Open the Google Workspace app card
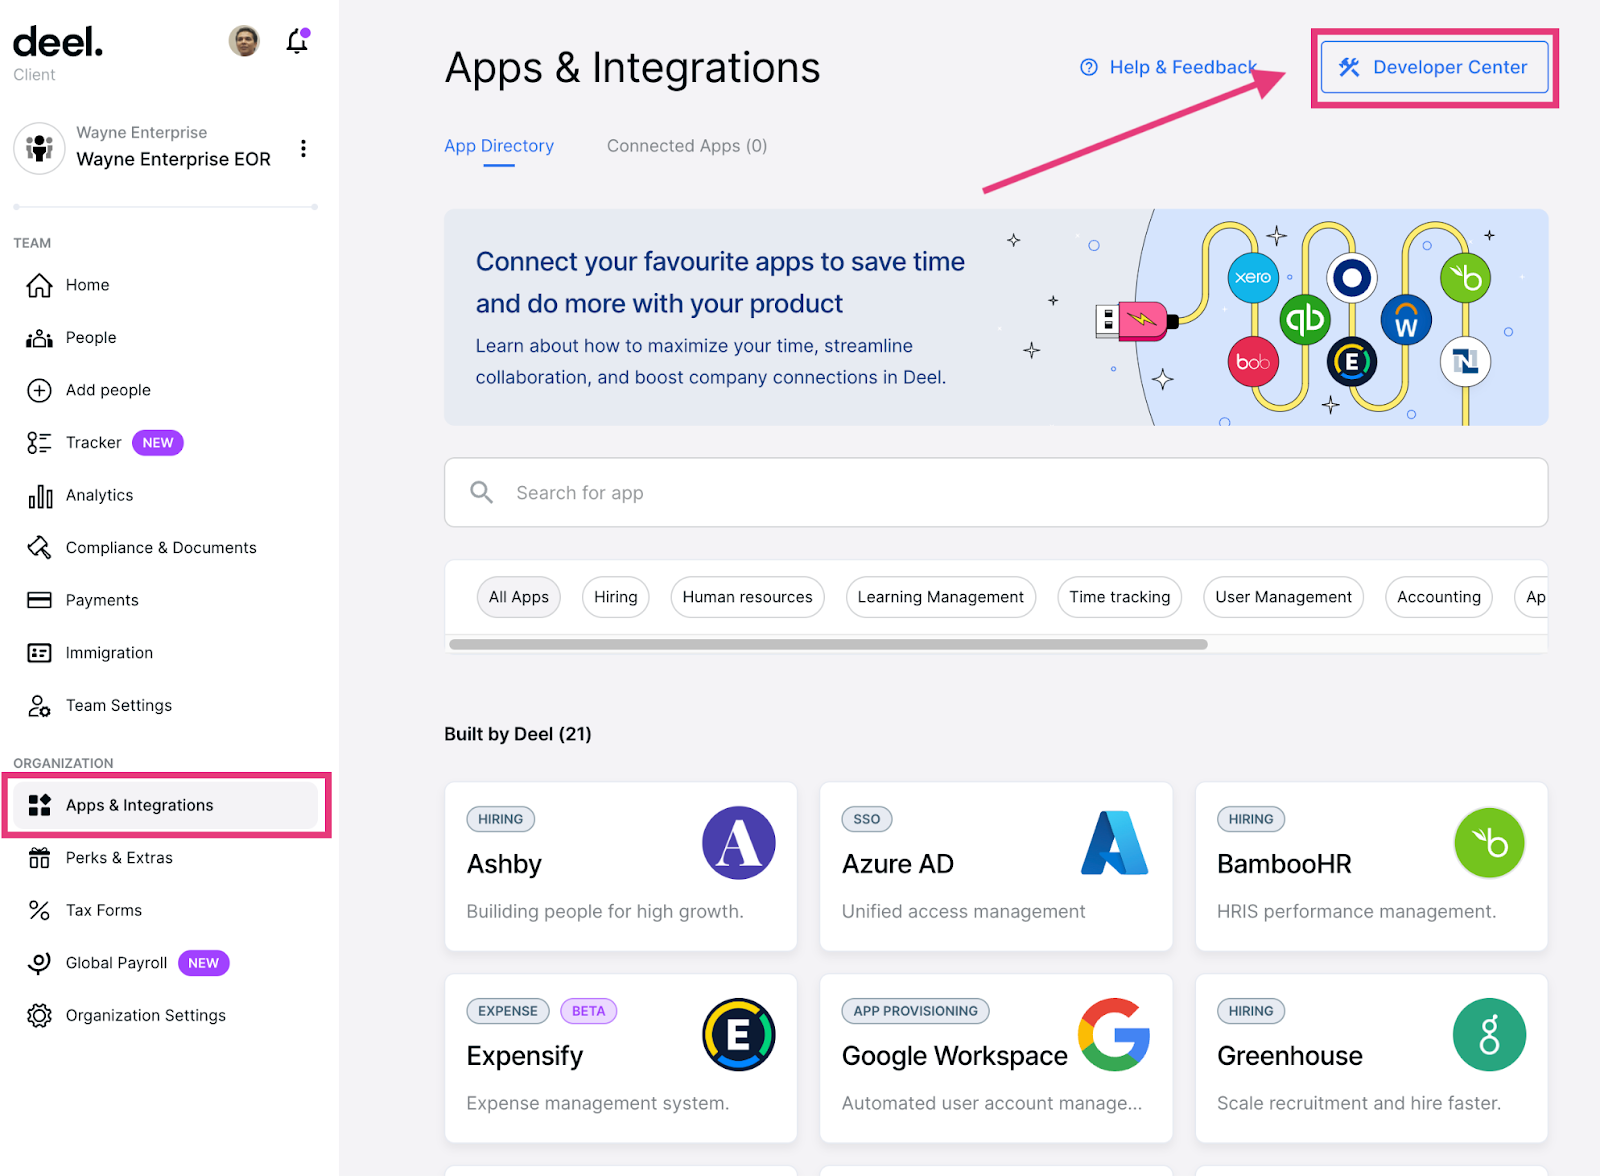The image size is (1600, 1176). [x=996, y=1058]
